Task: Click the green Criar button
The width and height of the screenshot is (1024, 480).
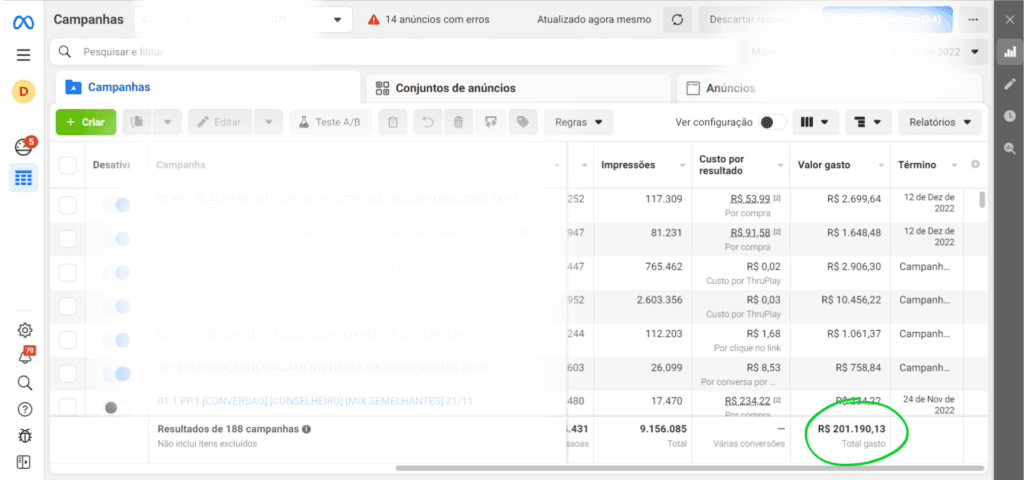Action: 86,122
